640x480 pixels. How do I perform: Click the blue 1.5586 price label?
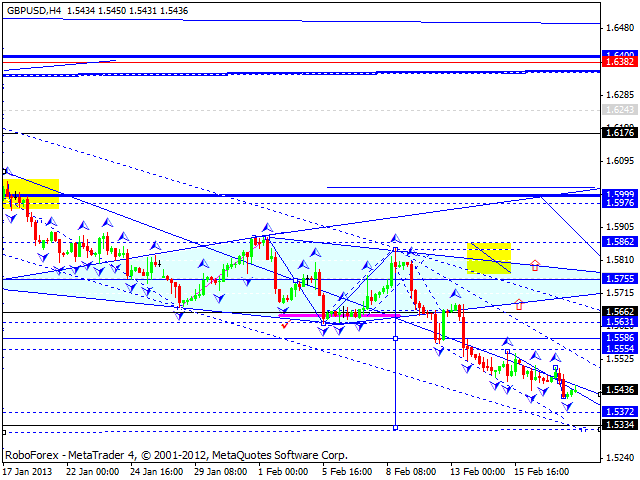(620, 338)
